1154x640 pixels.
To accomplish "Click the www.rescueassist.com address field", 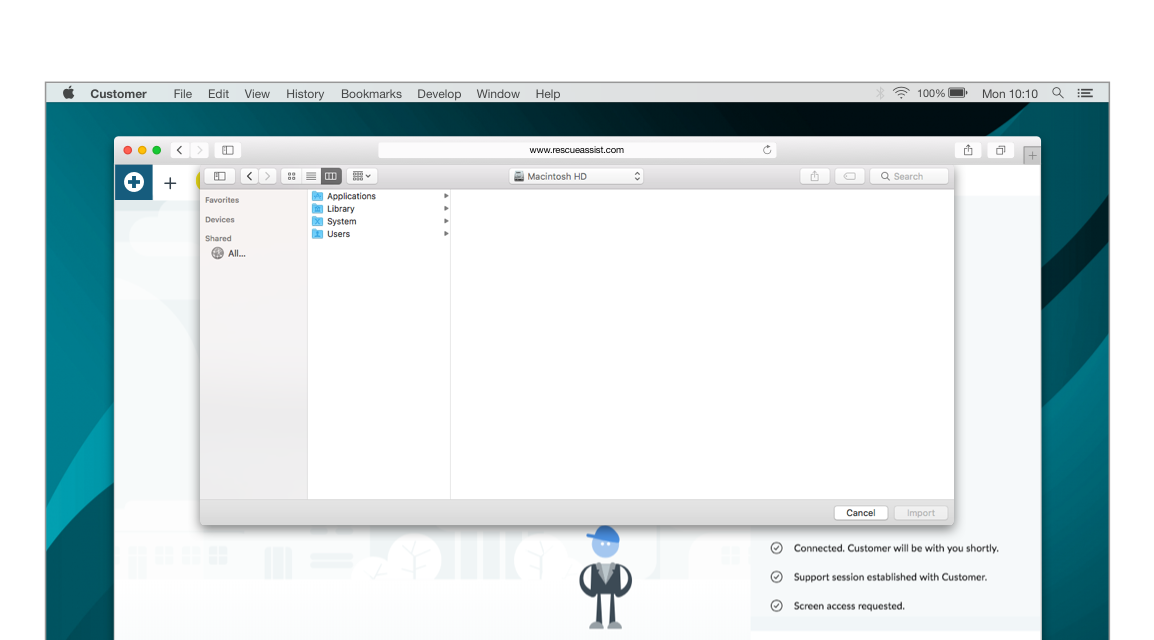I will click(x=576, y=150).
